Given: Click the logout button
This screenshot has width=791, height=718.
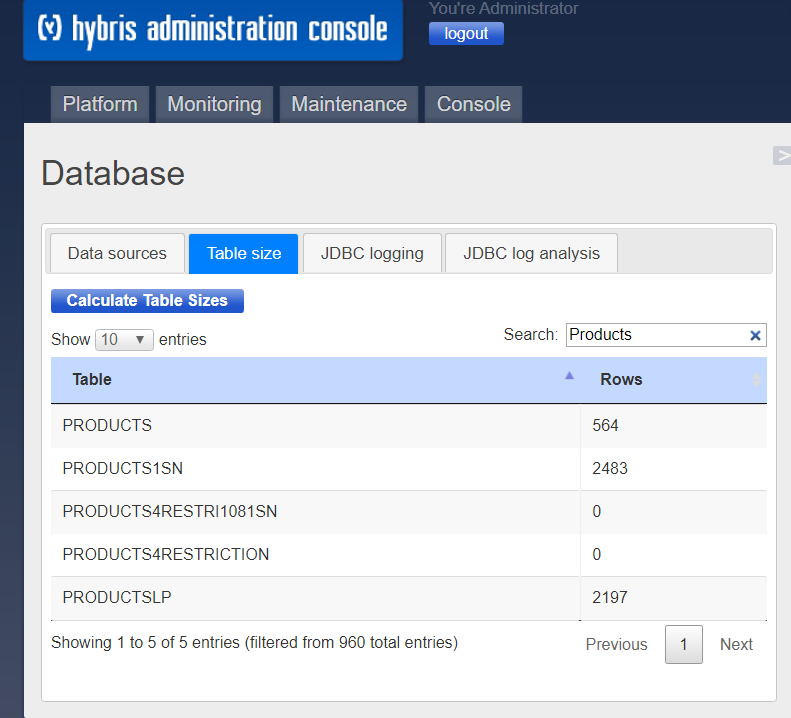Looking at the screenshot, I should (x=466, y=33).
